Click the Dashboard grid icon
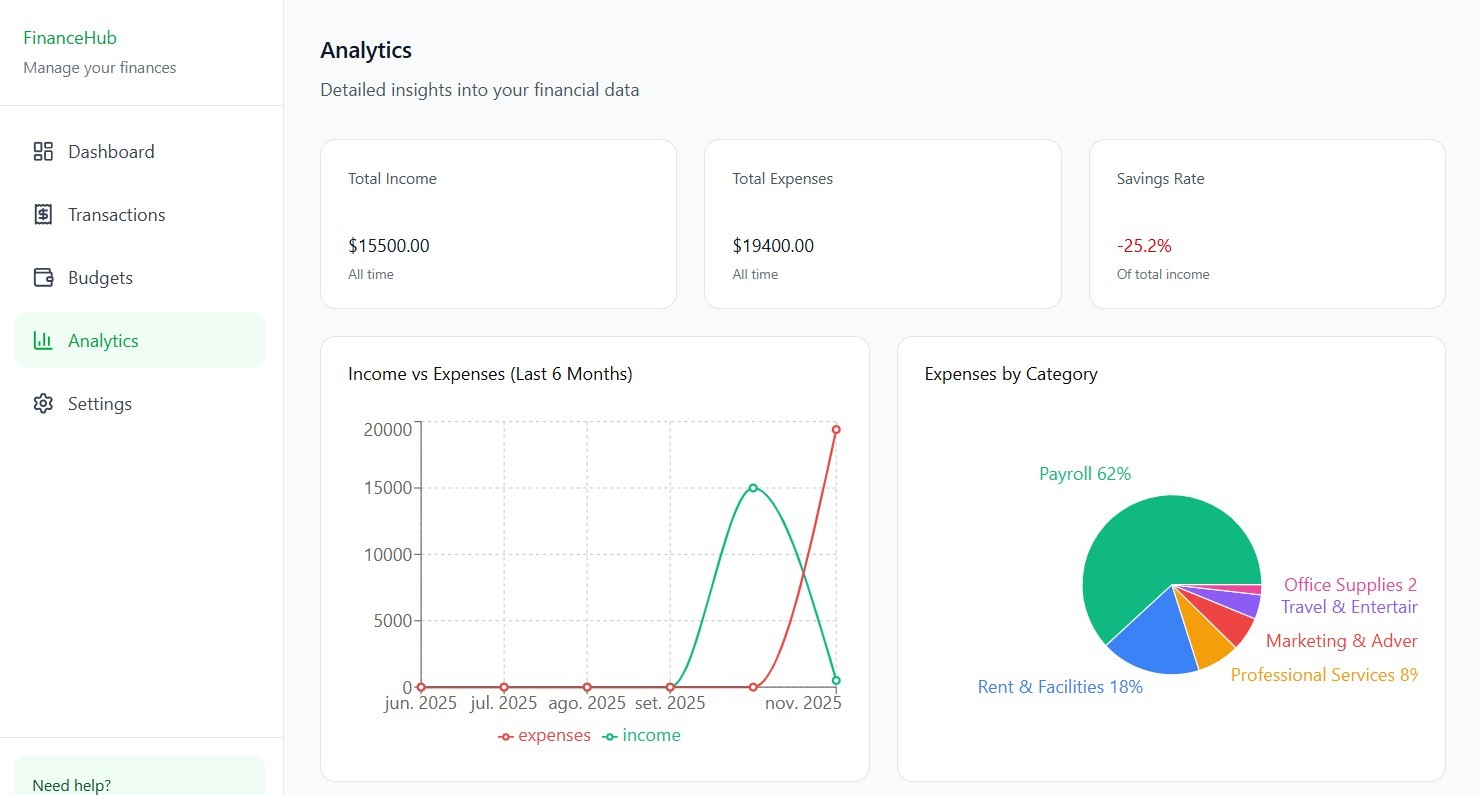1480x795 pixels. (43, 152)
